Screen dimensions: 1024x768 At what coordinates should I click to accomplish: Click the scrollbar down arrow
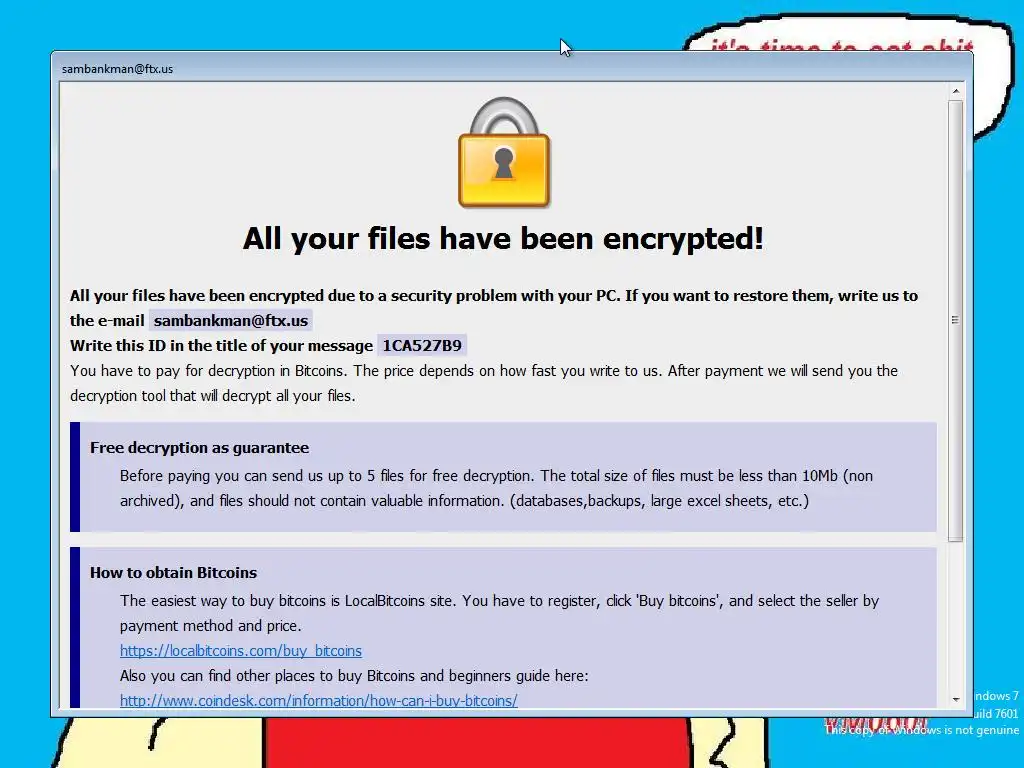click(x=955, y=699)
